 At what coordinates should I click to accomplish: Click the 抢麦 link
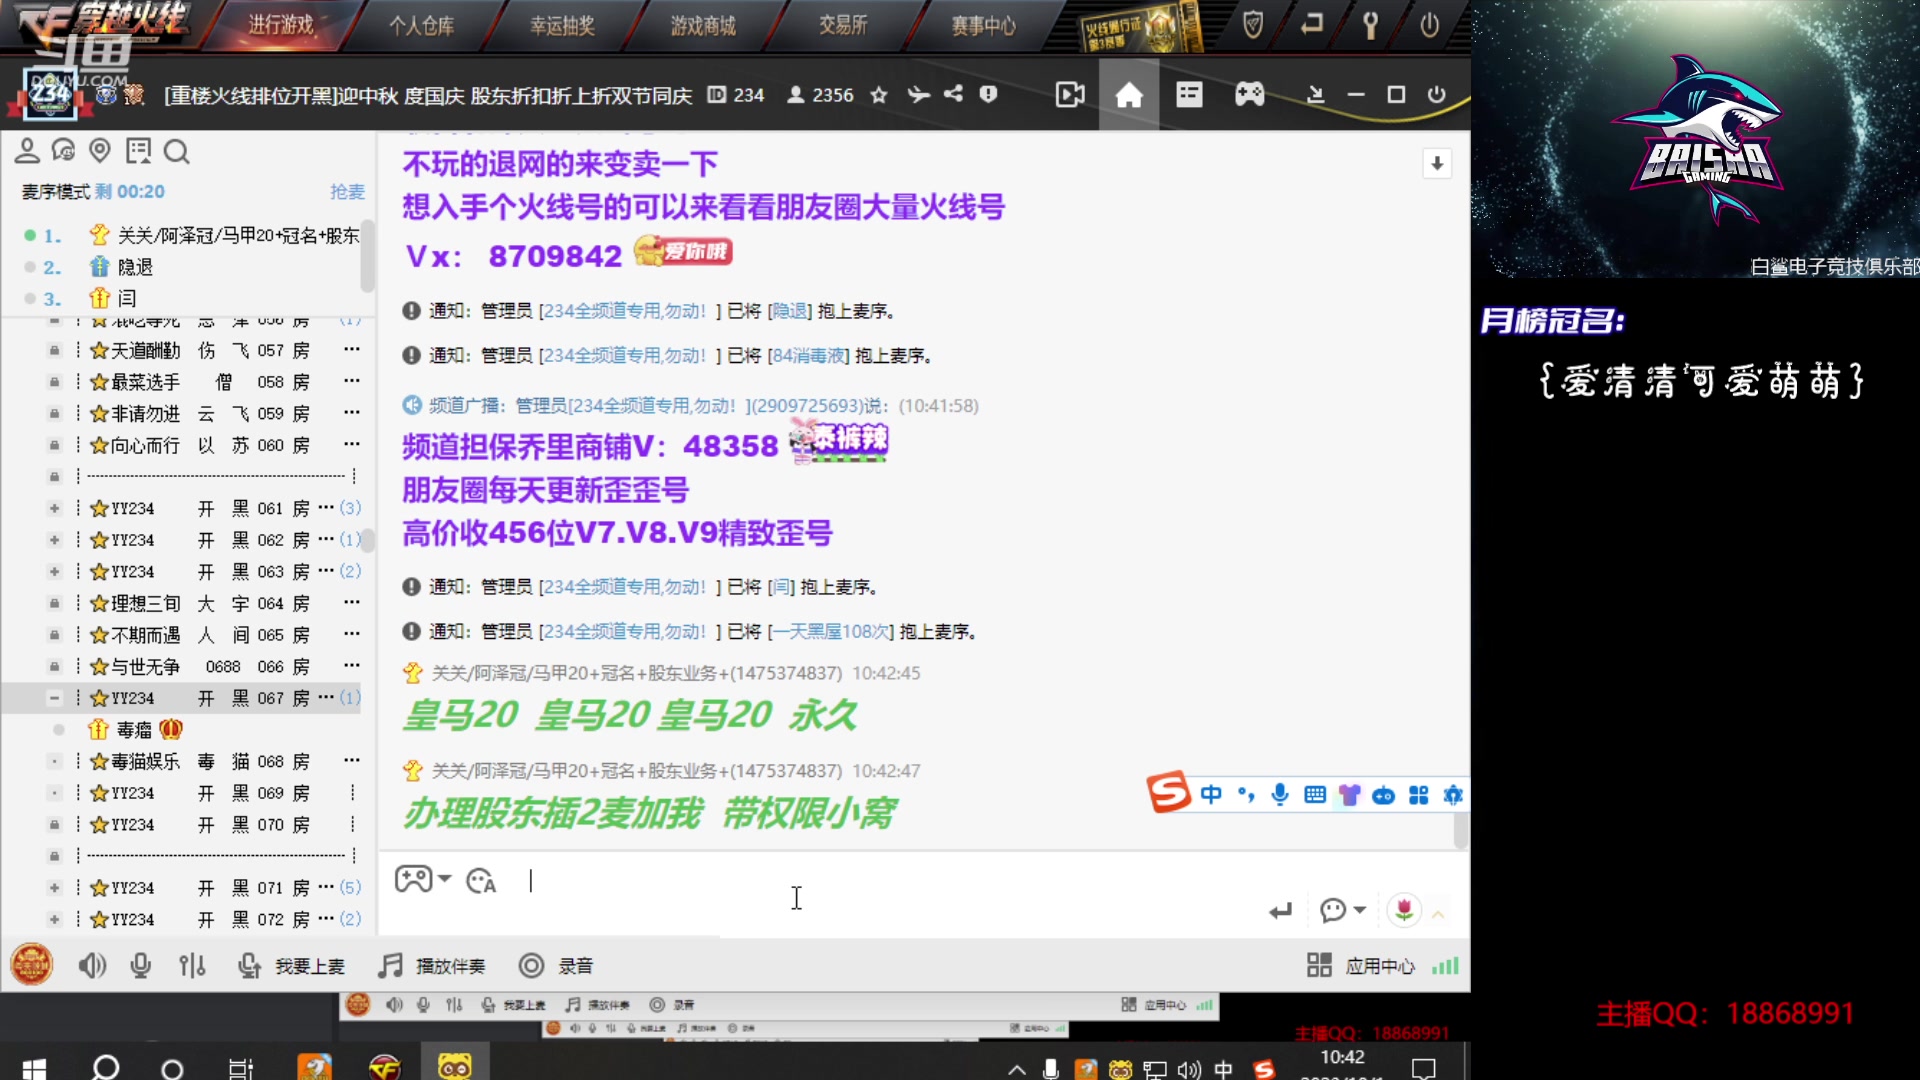[x=347, y=192]
